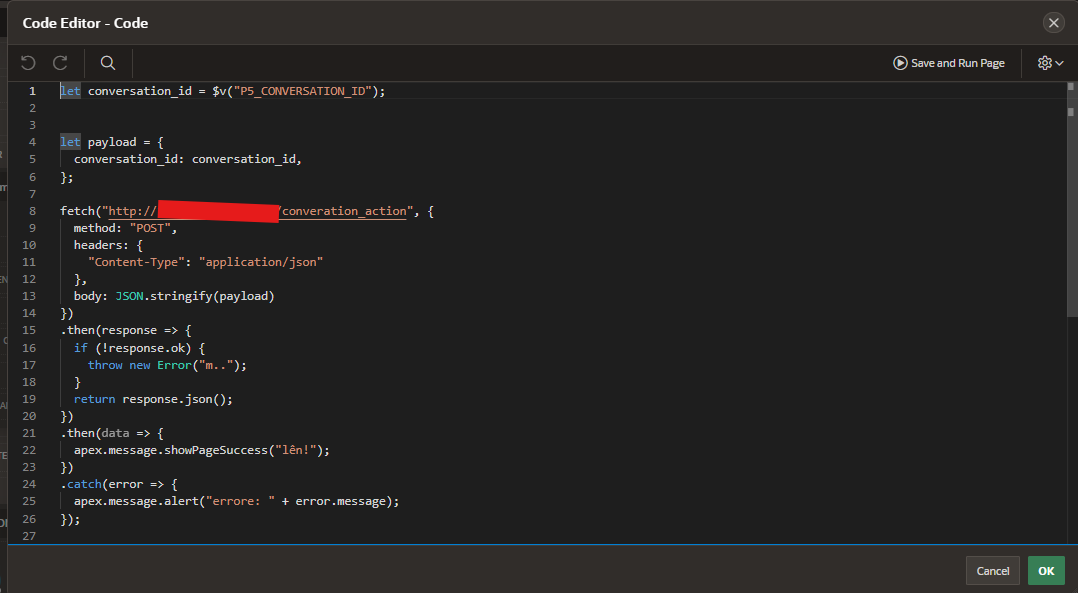Click the 'Code Editor - Code' title

click(85, 23)
